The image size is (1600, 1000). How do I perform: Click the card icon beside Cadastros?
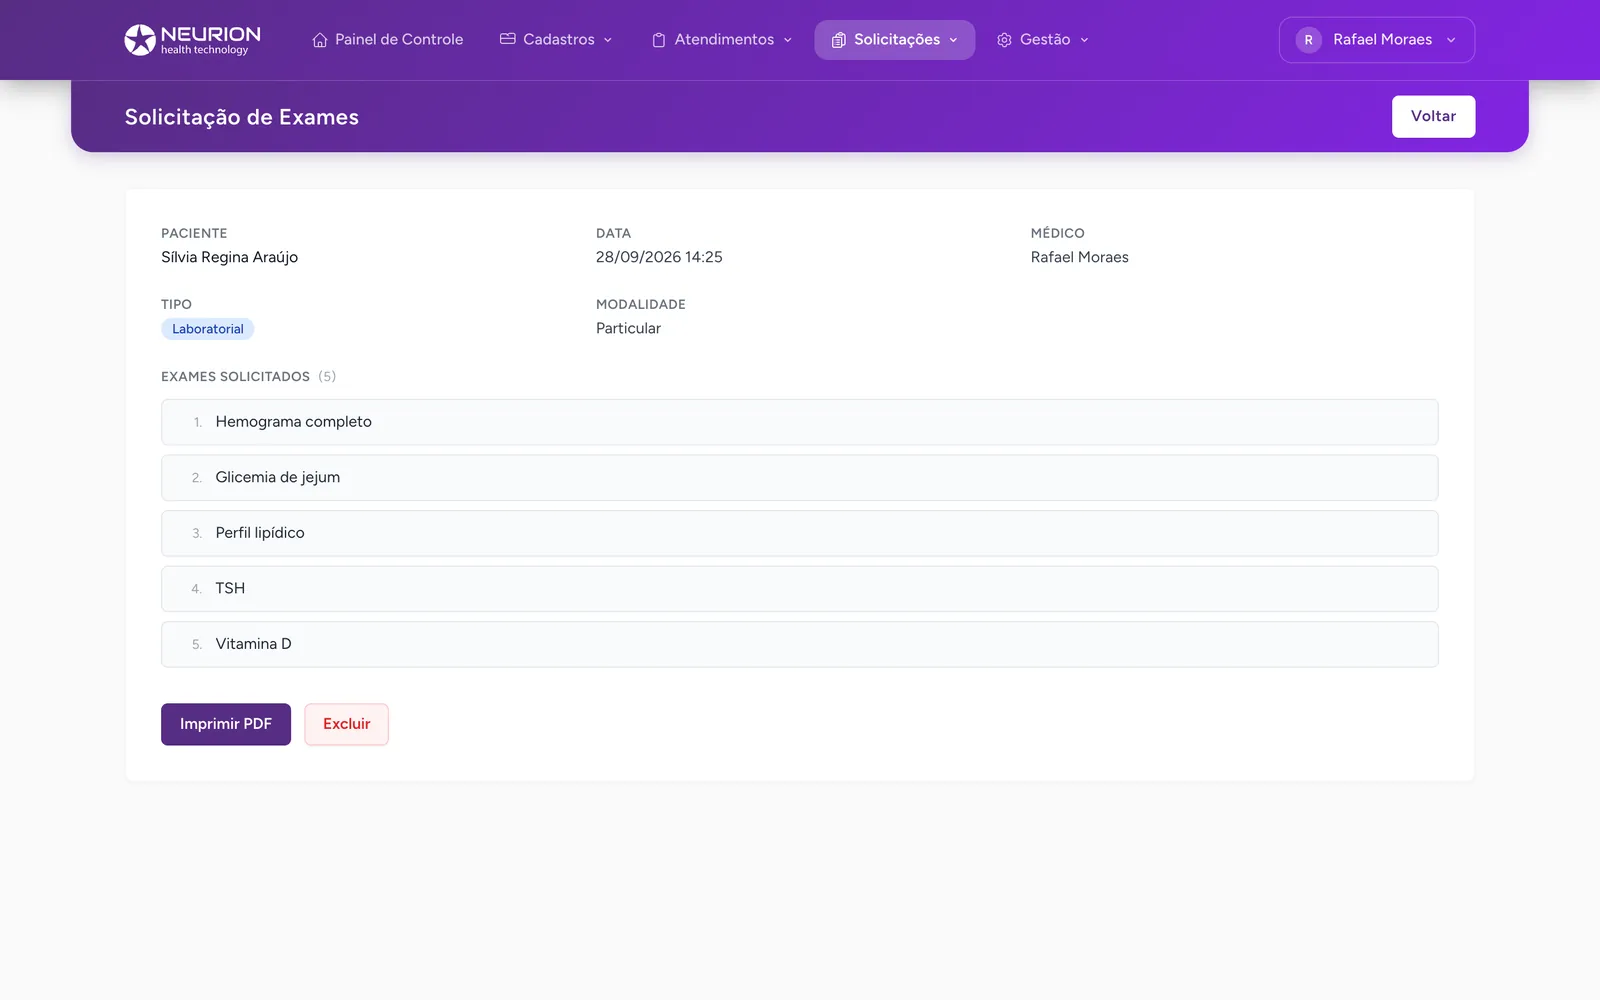point(508,39)
